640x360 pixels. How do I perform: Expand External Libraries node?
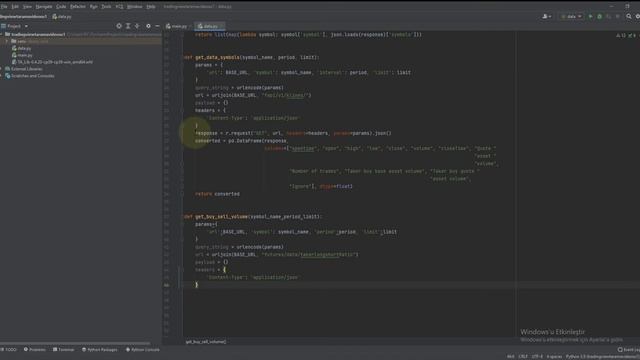tap(2, 69)
